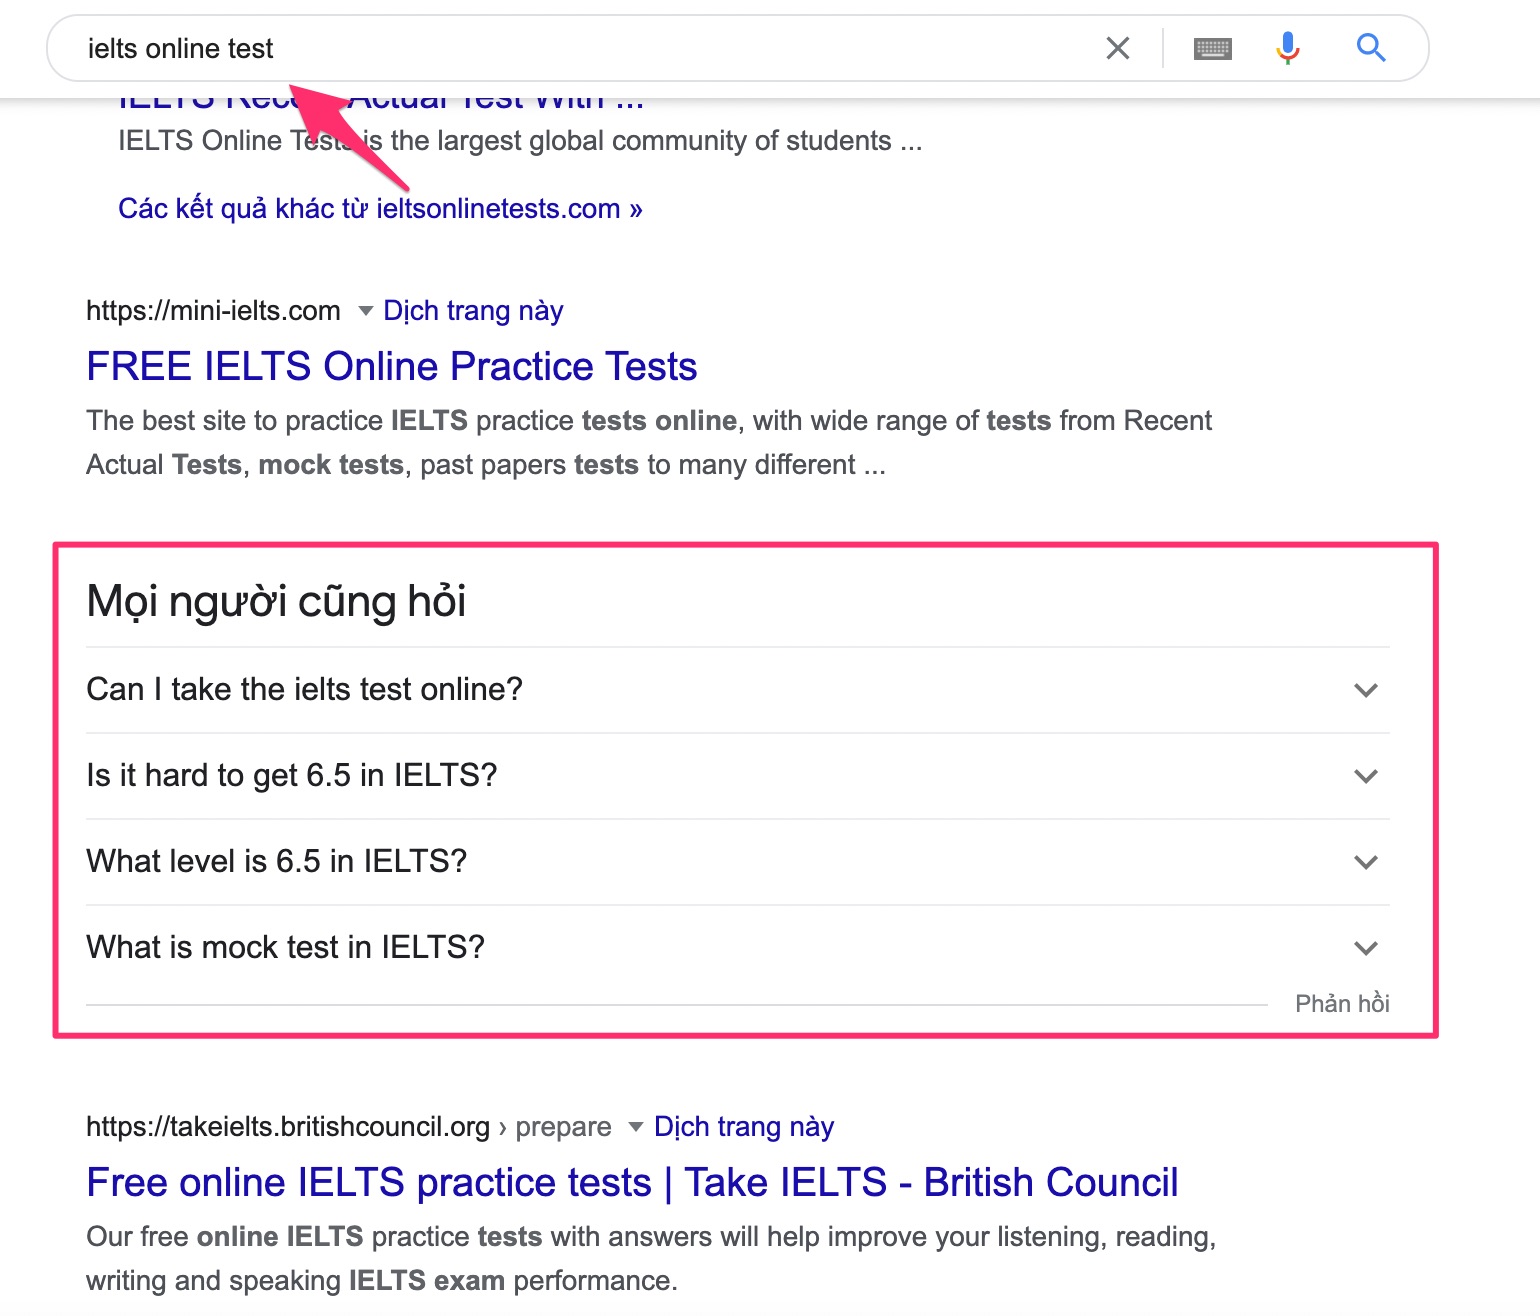Expand 'Can I take the ielts test online?'

click(x=738, y=690)
